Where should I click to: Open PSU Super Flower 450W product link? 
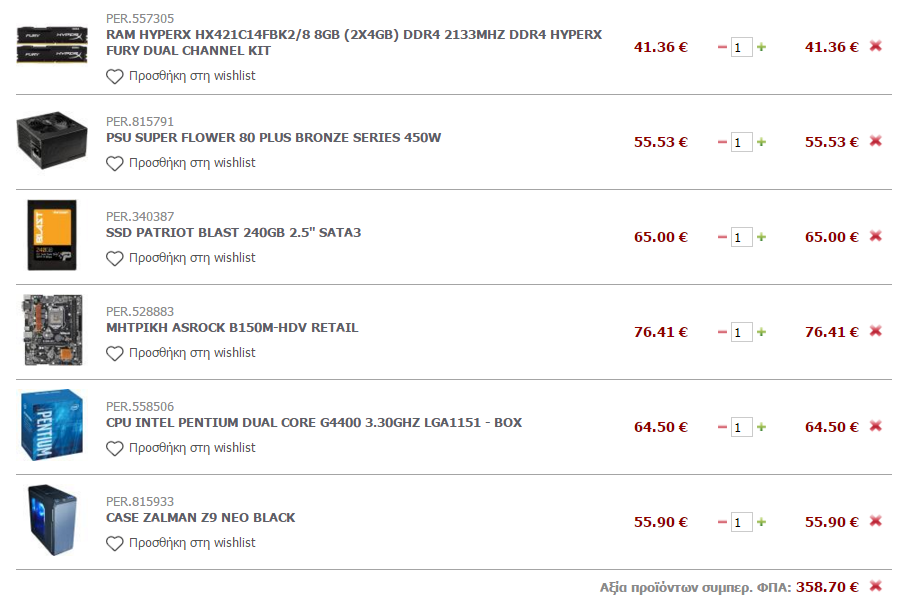point(273,138)
